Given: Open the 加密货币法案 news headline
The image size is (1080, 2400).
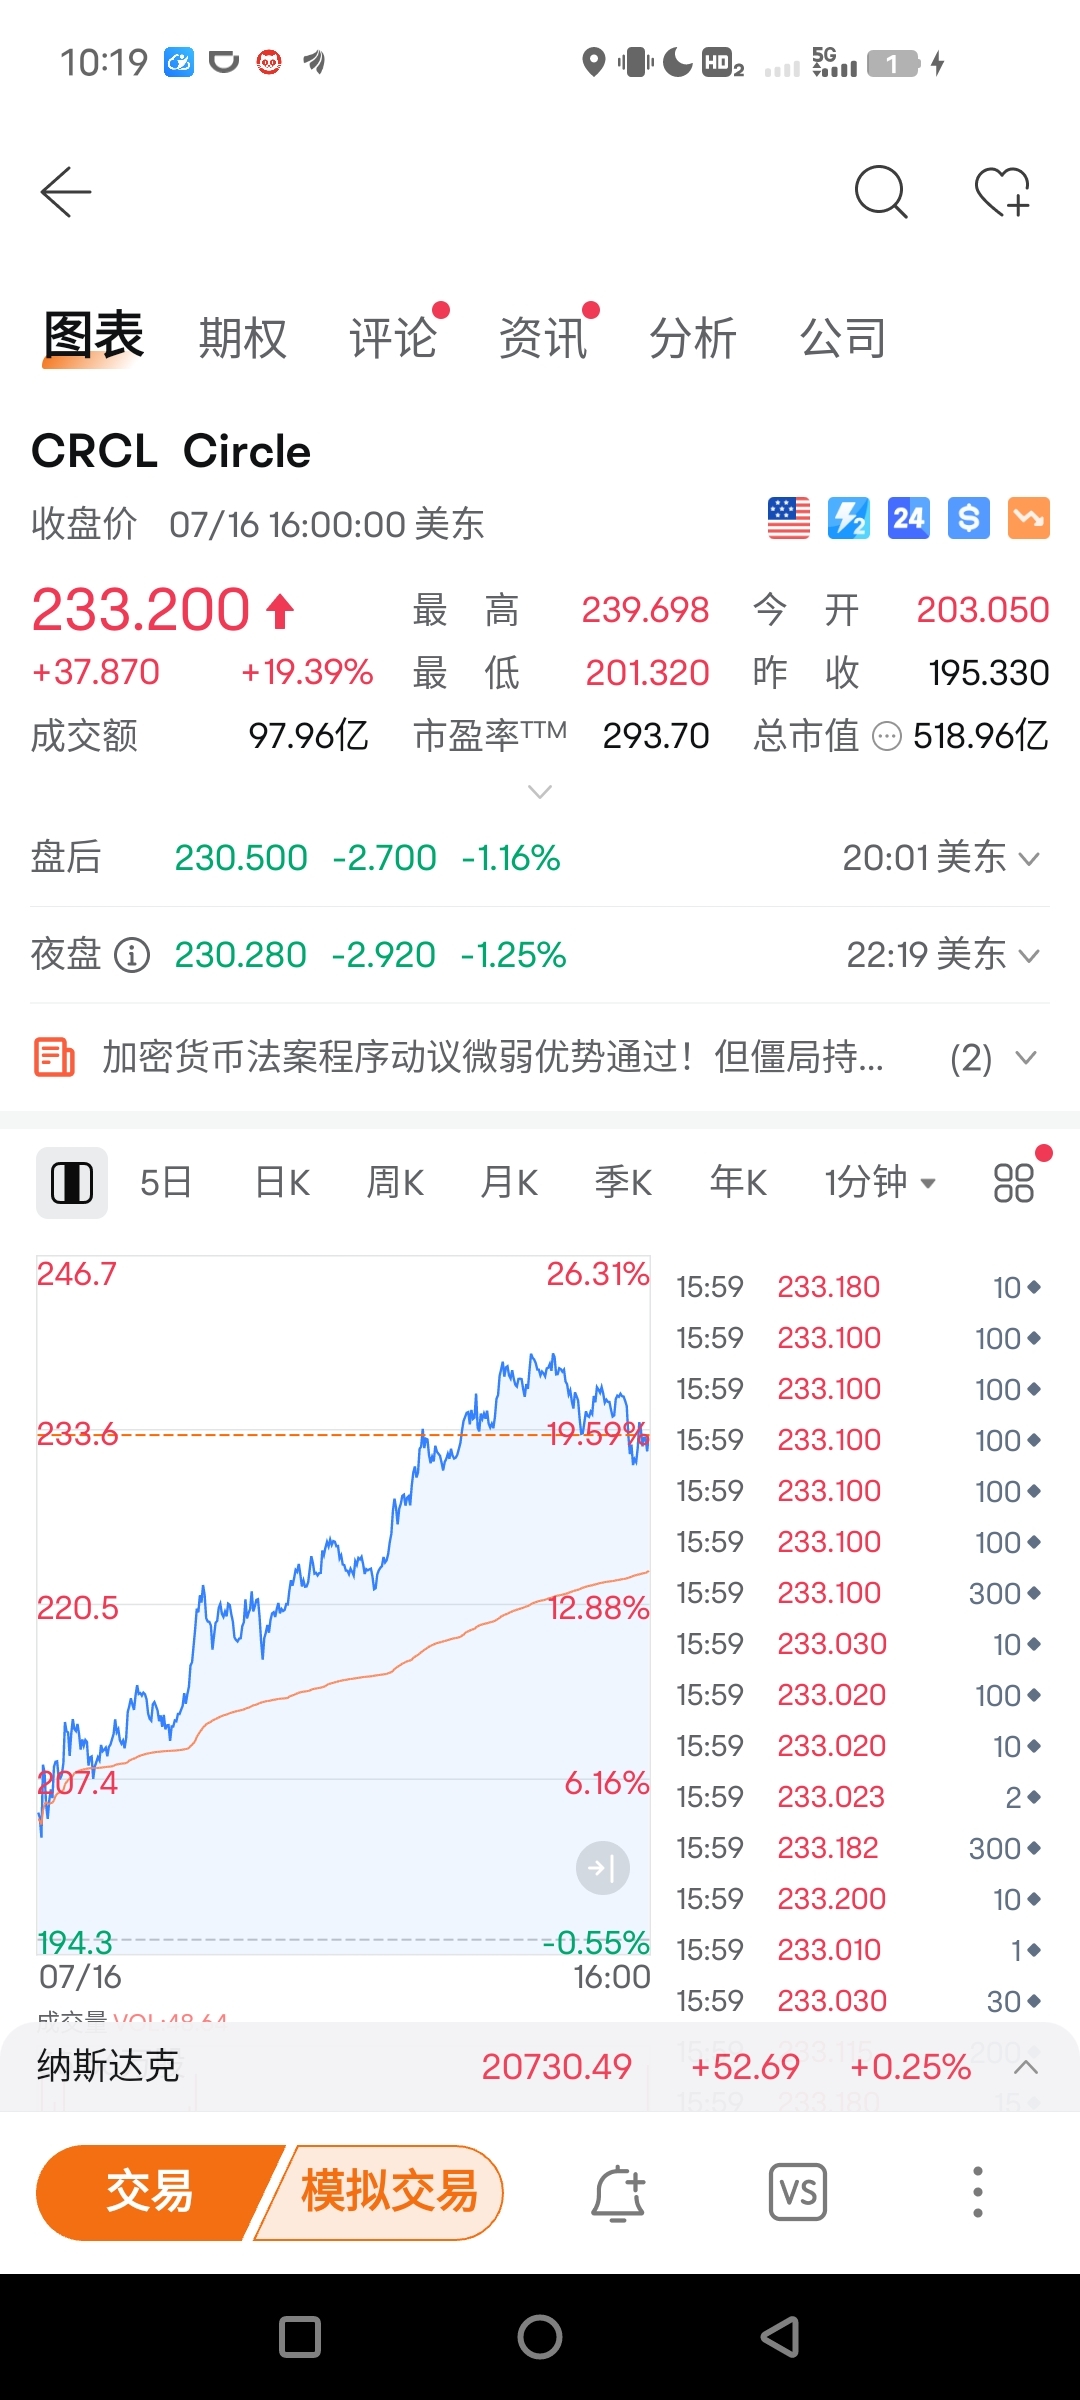Looking at the screenshot, I should tap(493, 1057).
